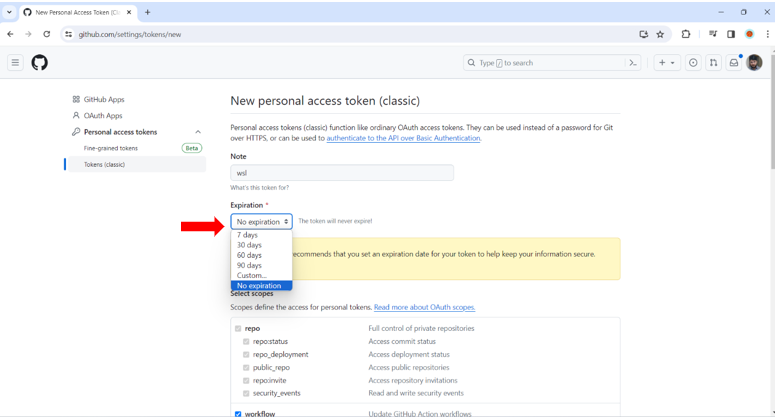The width and height of the screenshot is (775, 417).
Task: Toggle the repo_deployment checkbox
Action: (x=246, y=355)
